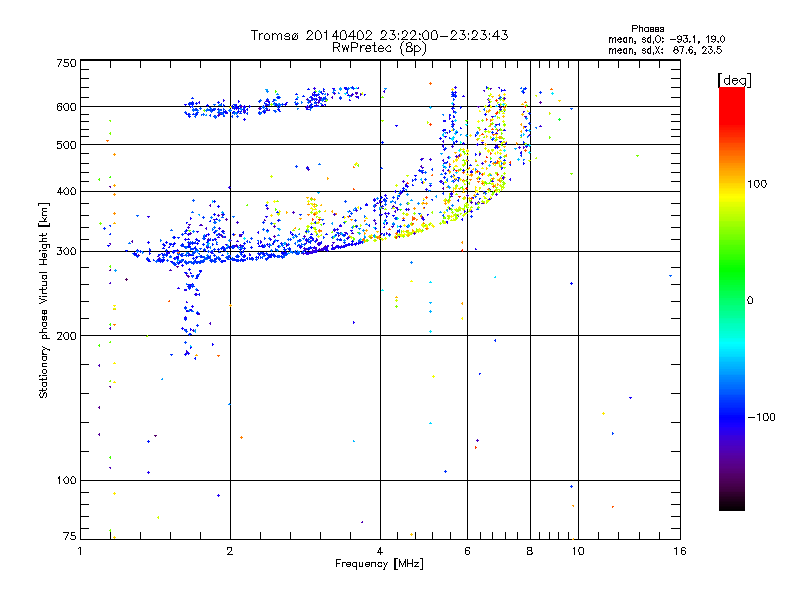Click y-axis tick label "600"
Image resolution: width=800 pixels, height=600 pixels.
click(x=67, y=107)
